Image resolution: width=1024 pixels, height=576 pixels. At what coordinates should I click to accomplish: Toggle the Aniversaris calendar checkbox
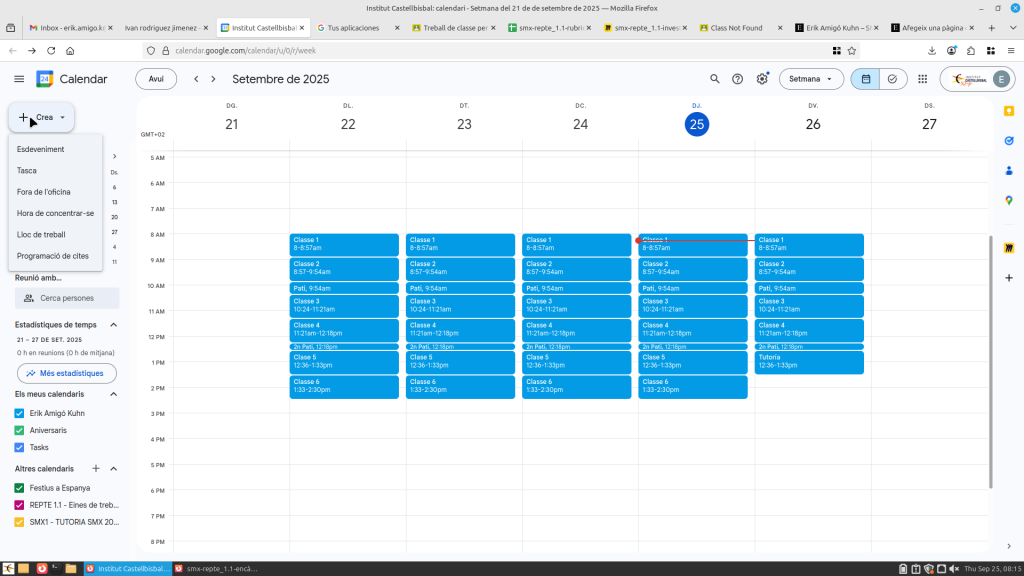coord(20,430)
